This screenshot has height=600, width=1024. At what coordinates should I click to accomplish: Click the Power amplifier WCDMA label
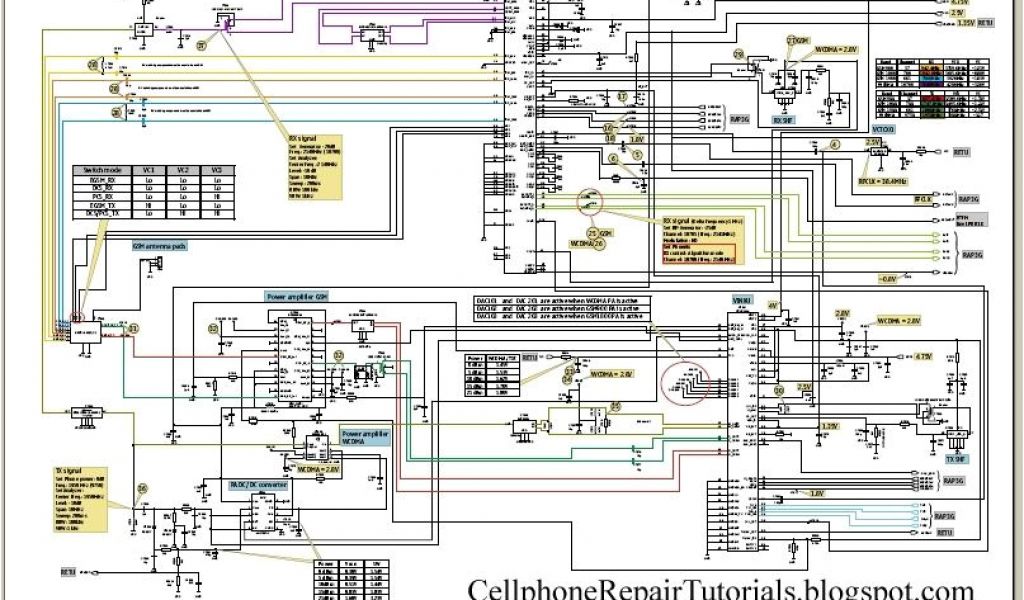click(x=364, y=436)
